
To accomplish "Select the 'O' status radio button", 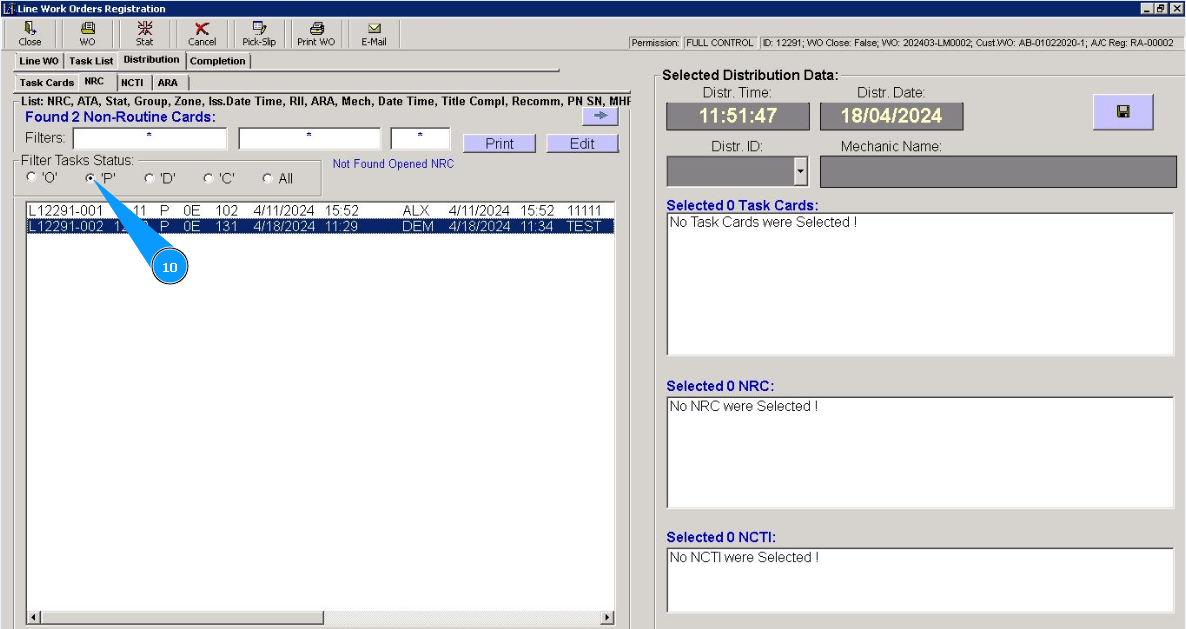I will pyautogui.click(x=31, y=178).
